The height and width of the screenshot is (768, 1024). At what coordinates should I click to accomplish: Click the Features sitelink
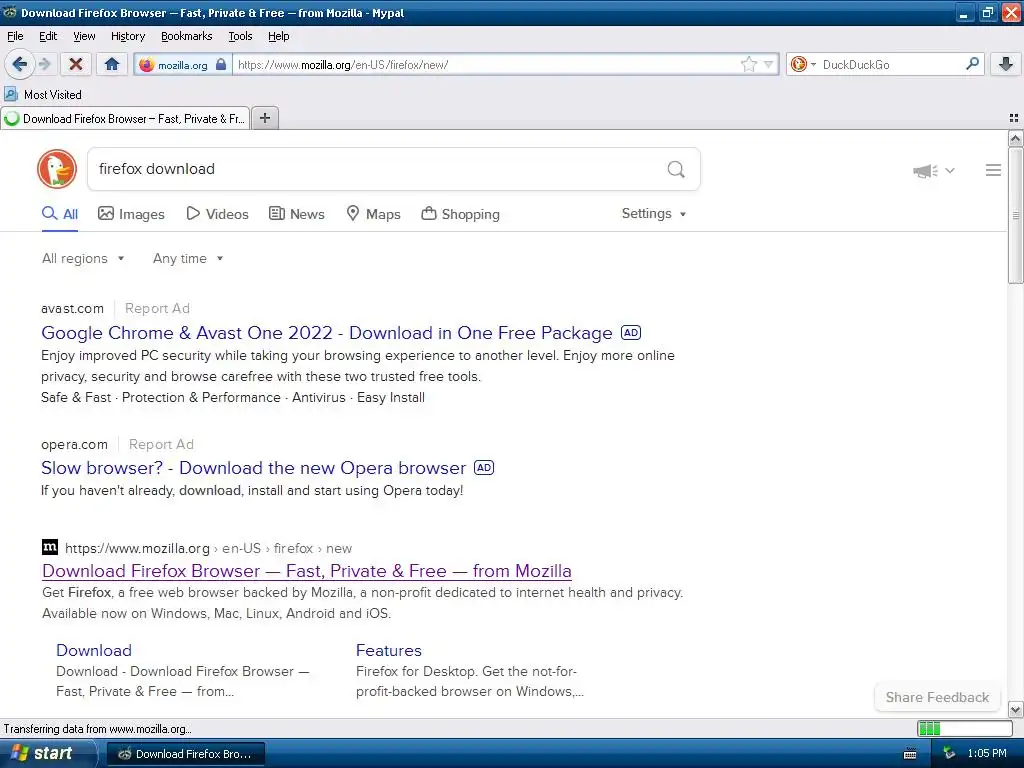click(389, 650)
